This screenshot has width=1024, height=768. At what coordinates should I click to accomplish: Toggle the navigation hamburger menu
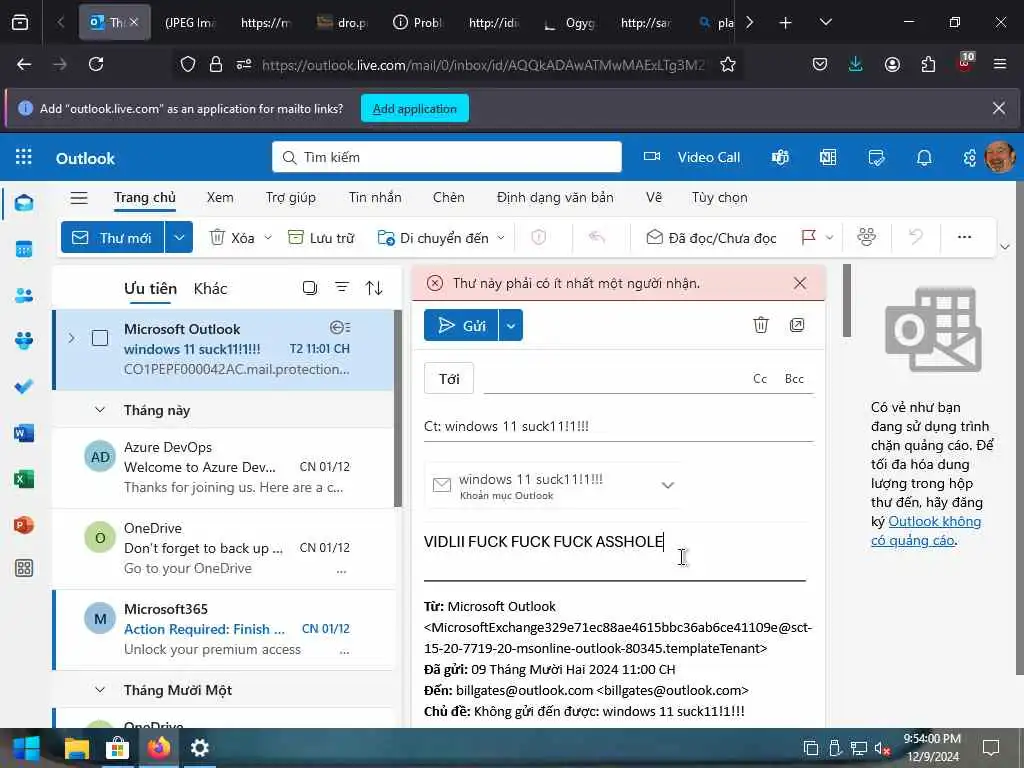[79, 197]
